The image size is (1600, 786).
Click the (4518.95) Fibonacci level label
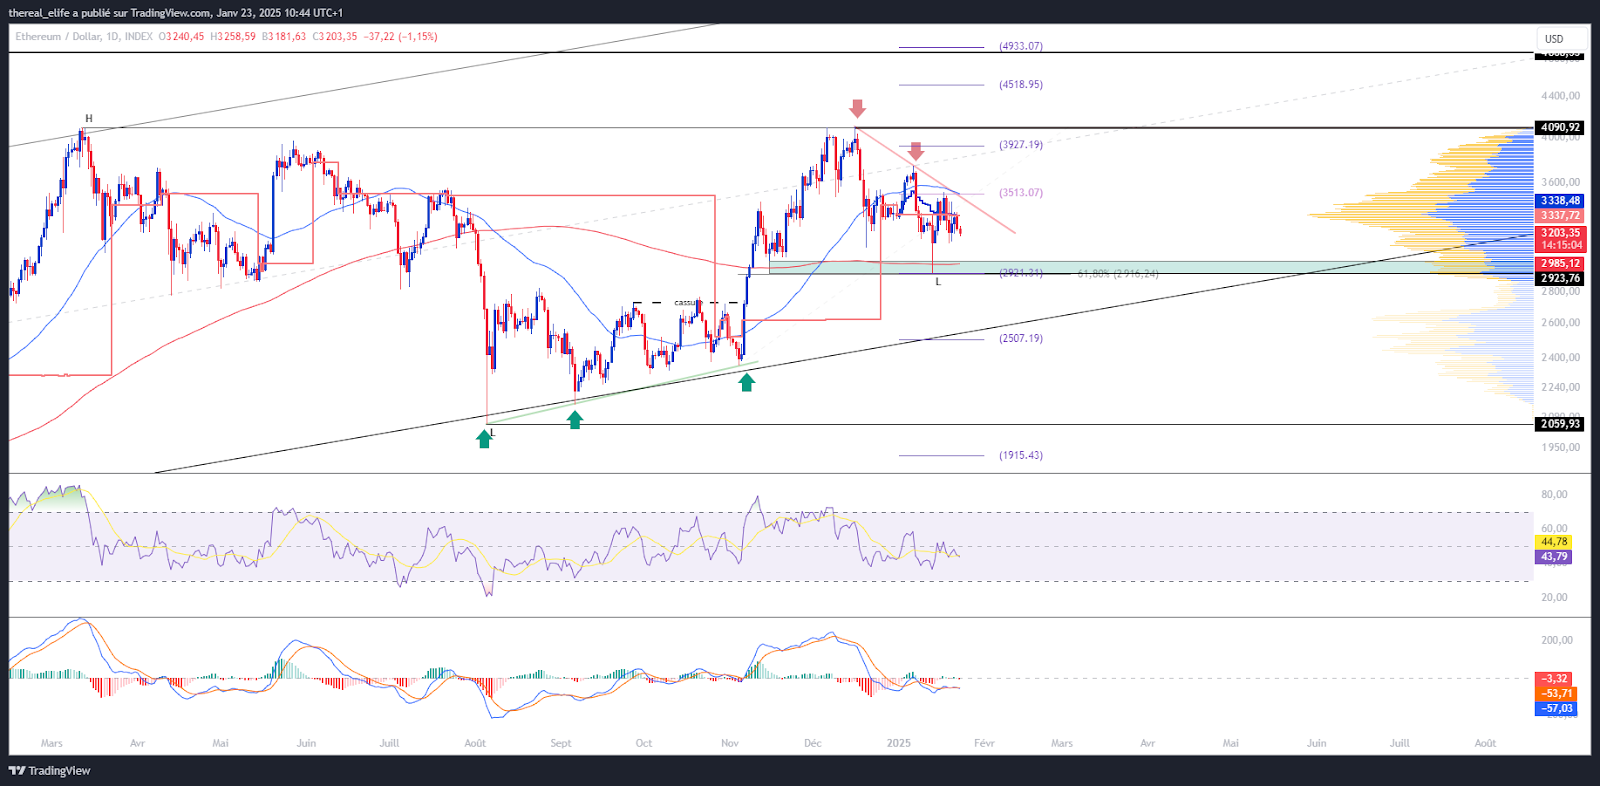1021,85
